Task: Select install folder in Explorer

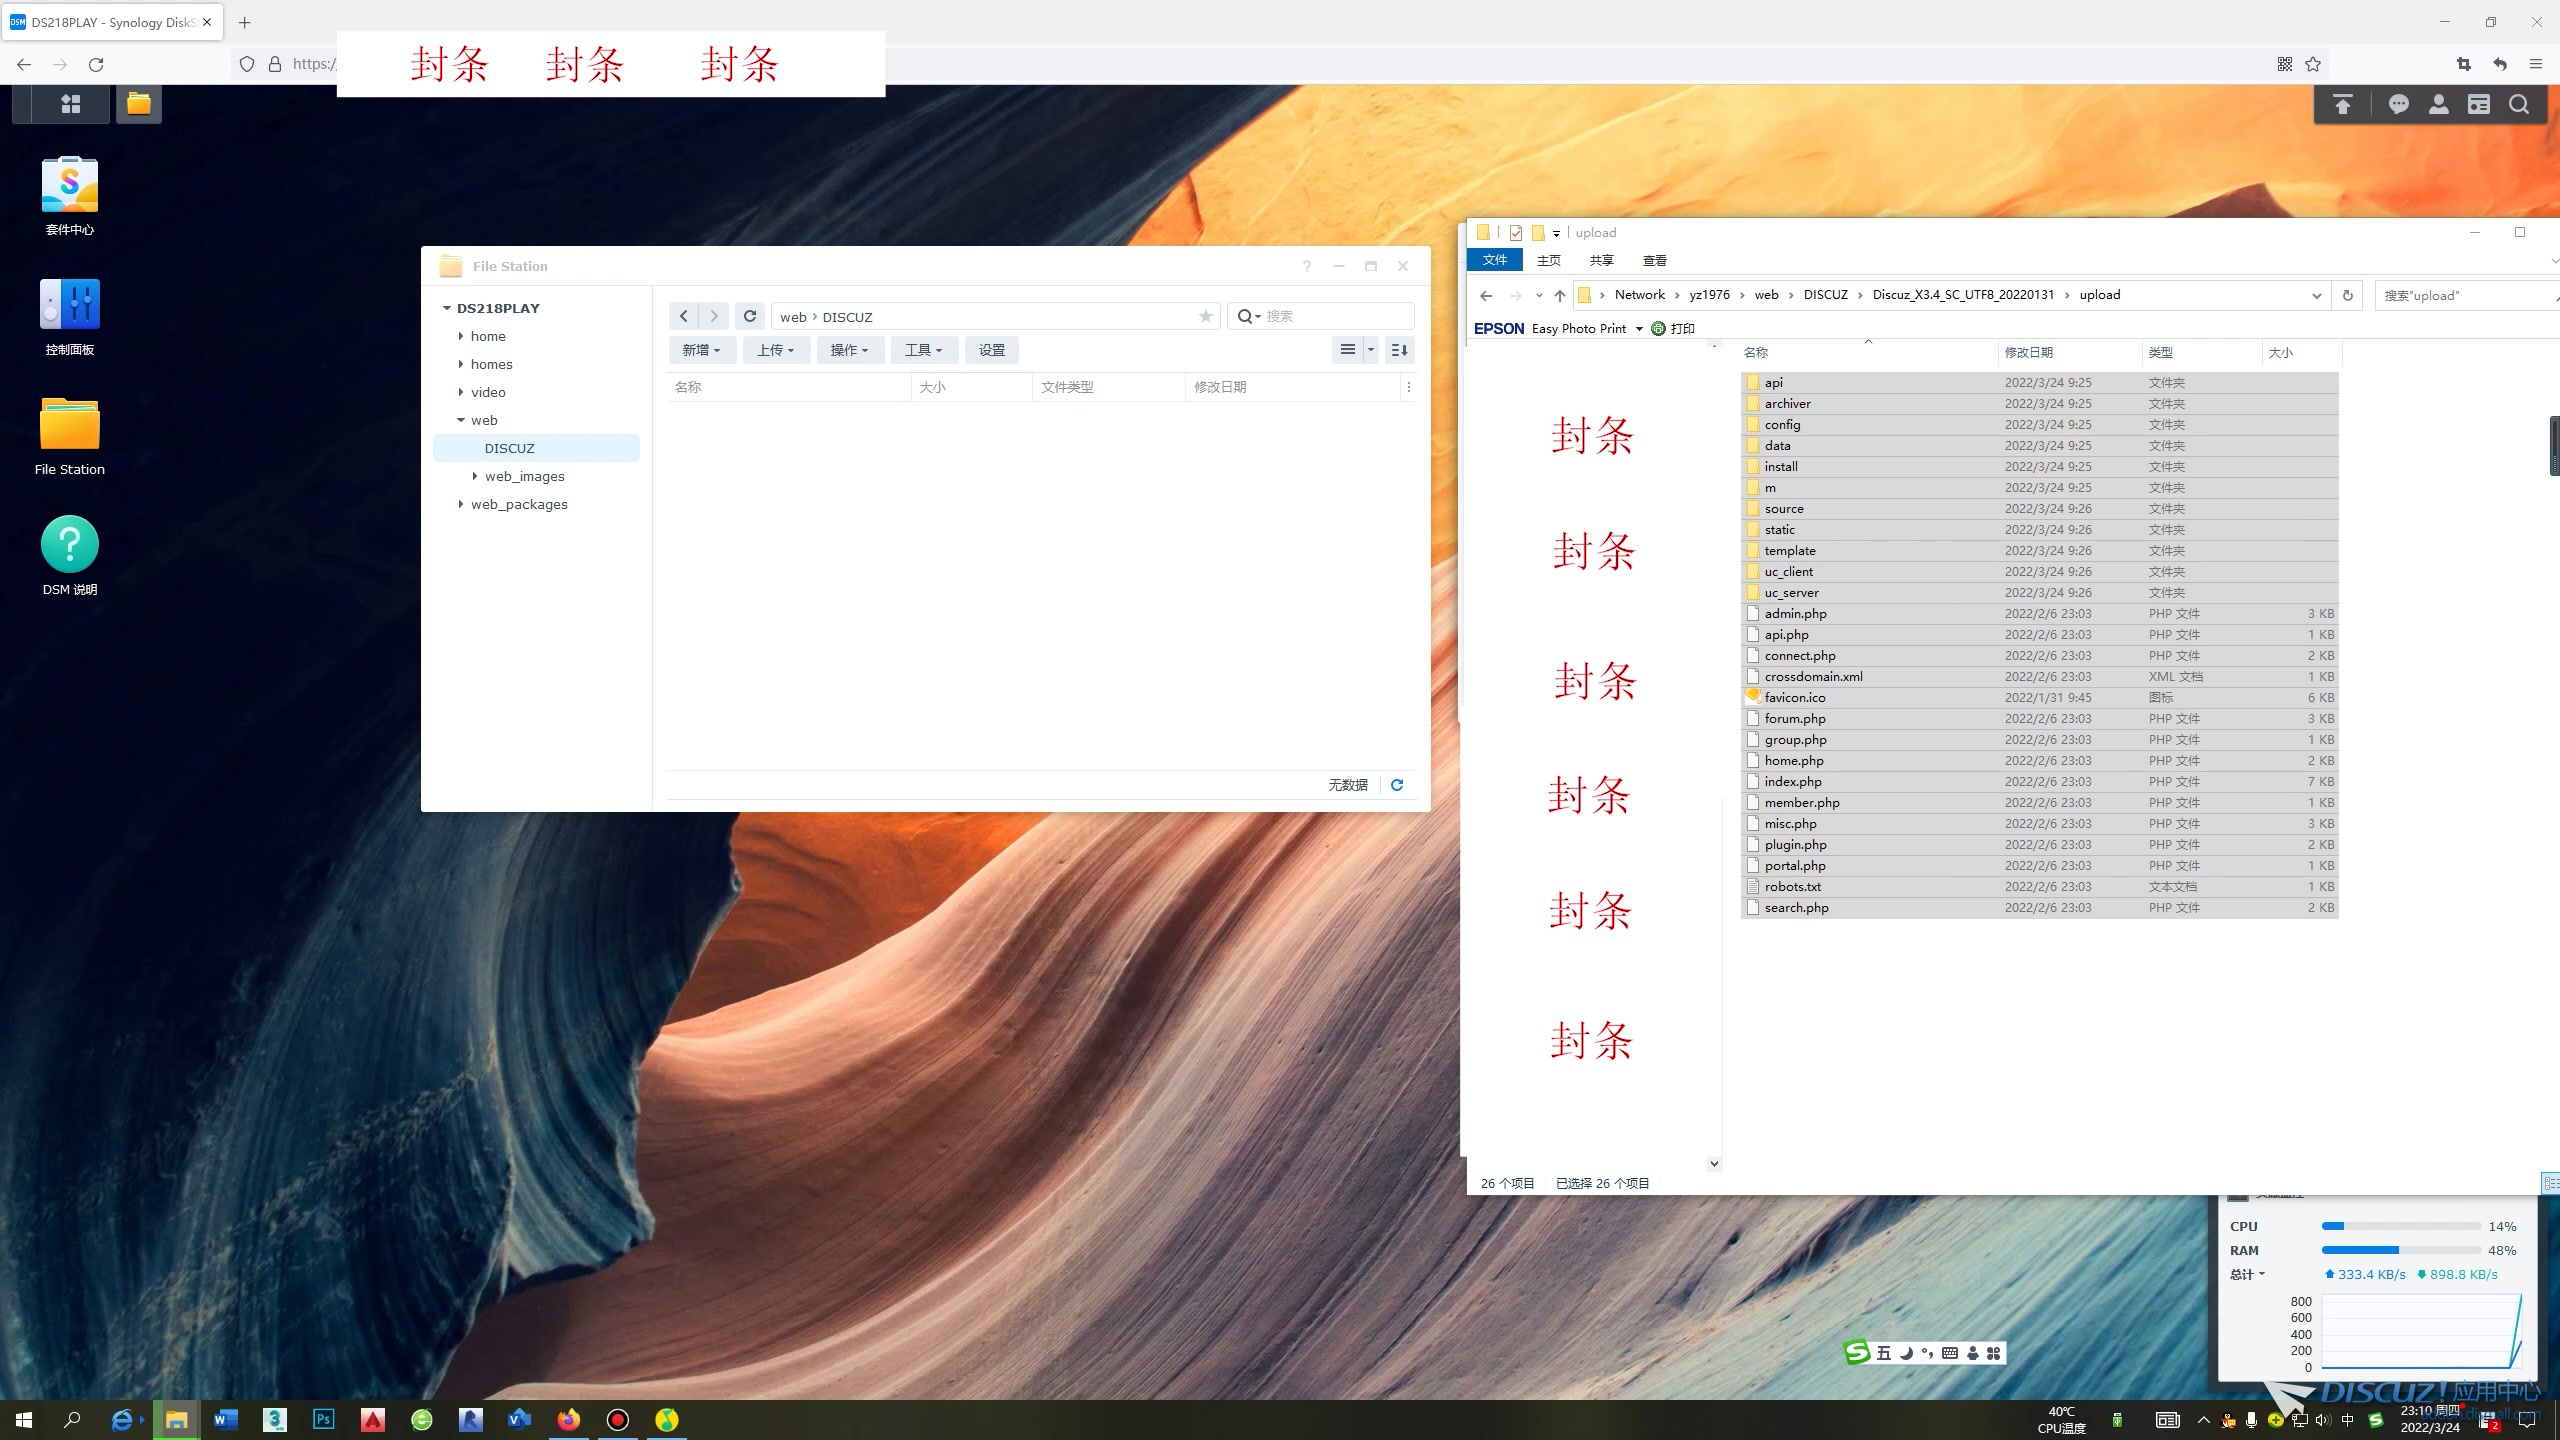Action: [2039, 466]
